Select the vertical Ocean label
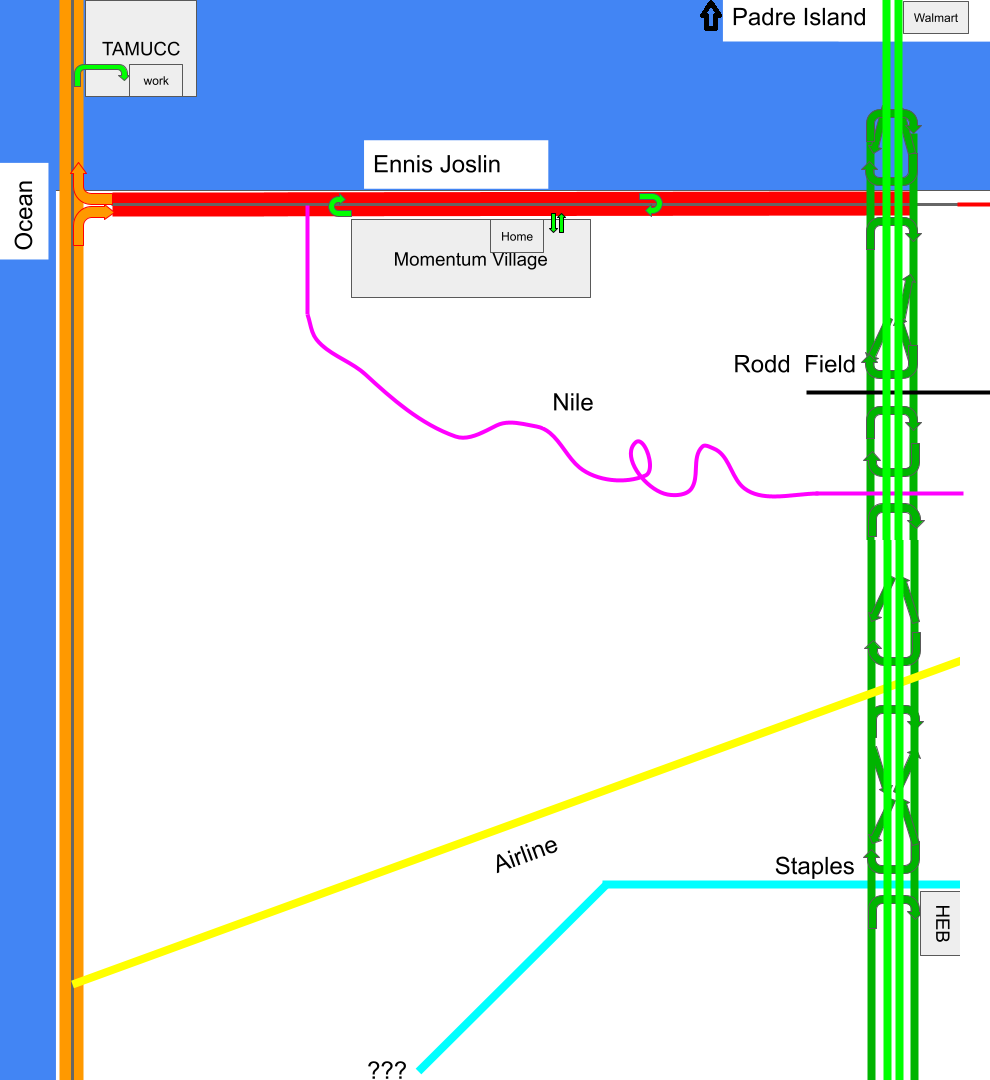The image size is (990, 1080). click(24, 214)
